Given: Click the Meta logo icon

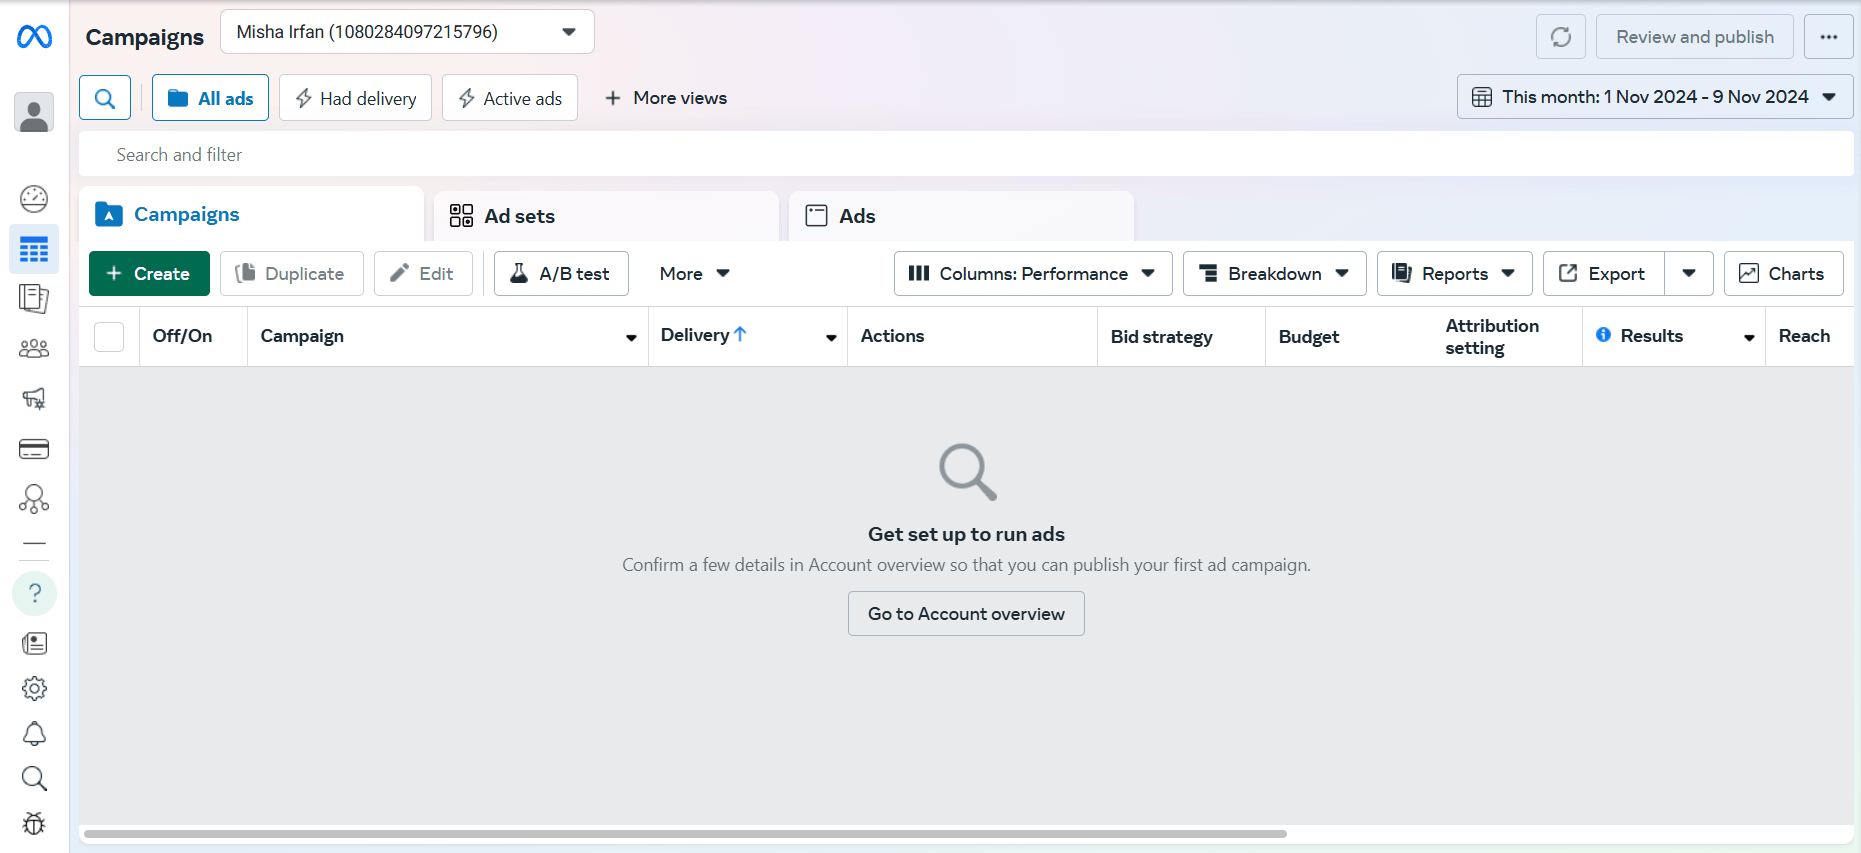Looking at the screenshot, I should coord(34,37).
